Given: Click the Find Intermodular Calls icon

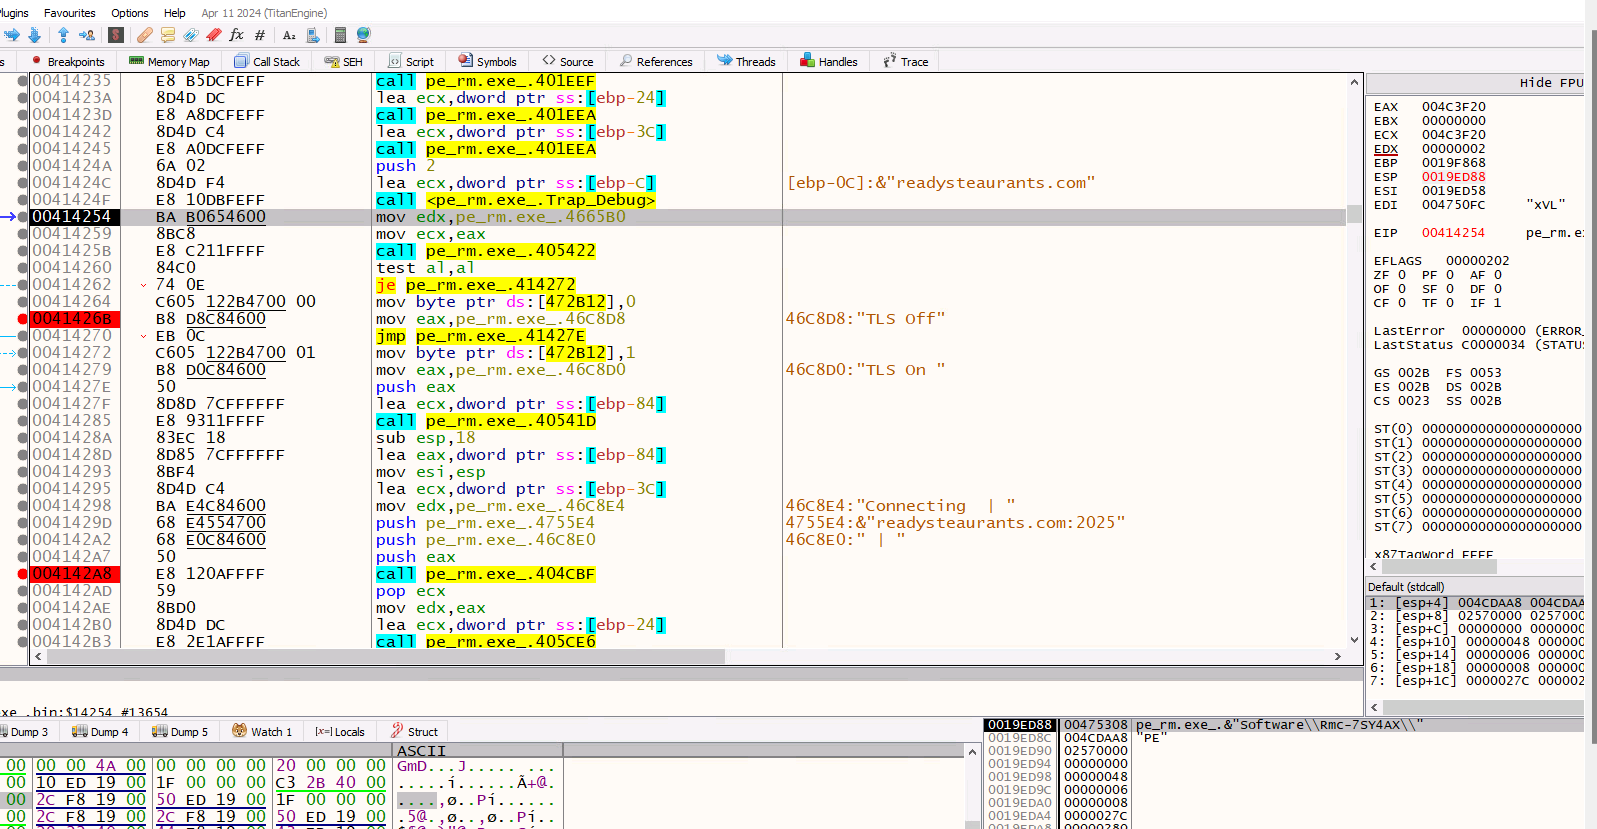Looking at the screenshot, I should (312, 35).
